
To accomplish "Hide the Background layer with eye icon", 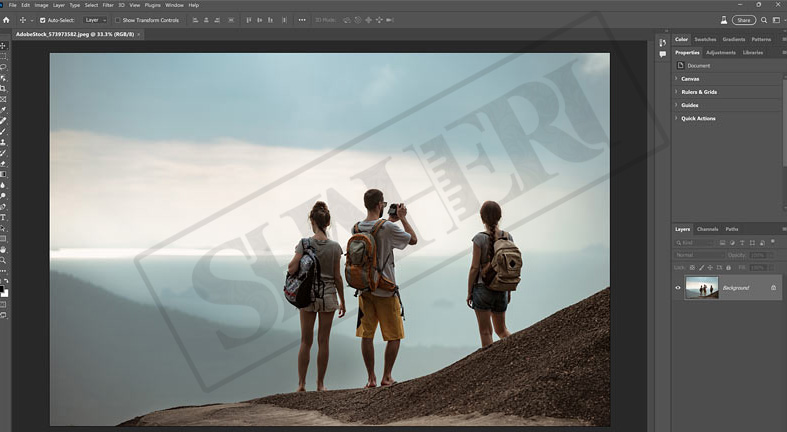I will tap(678, 288).
